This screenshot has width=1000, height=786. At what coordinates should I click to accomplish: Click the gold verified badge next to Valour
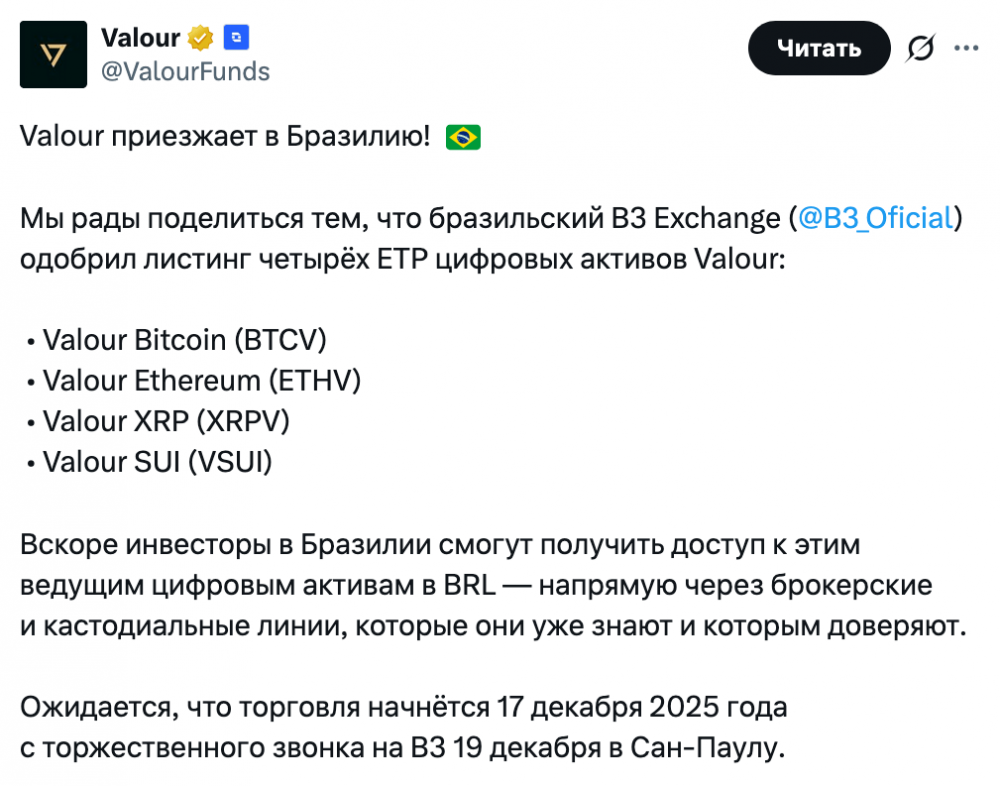click(202, 39)
